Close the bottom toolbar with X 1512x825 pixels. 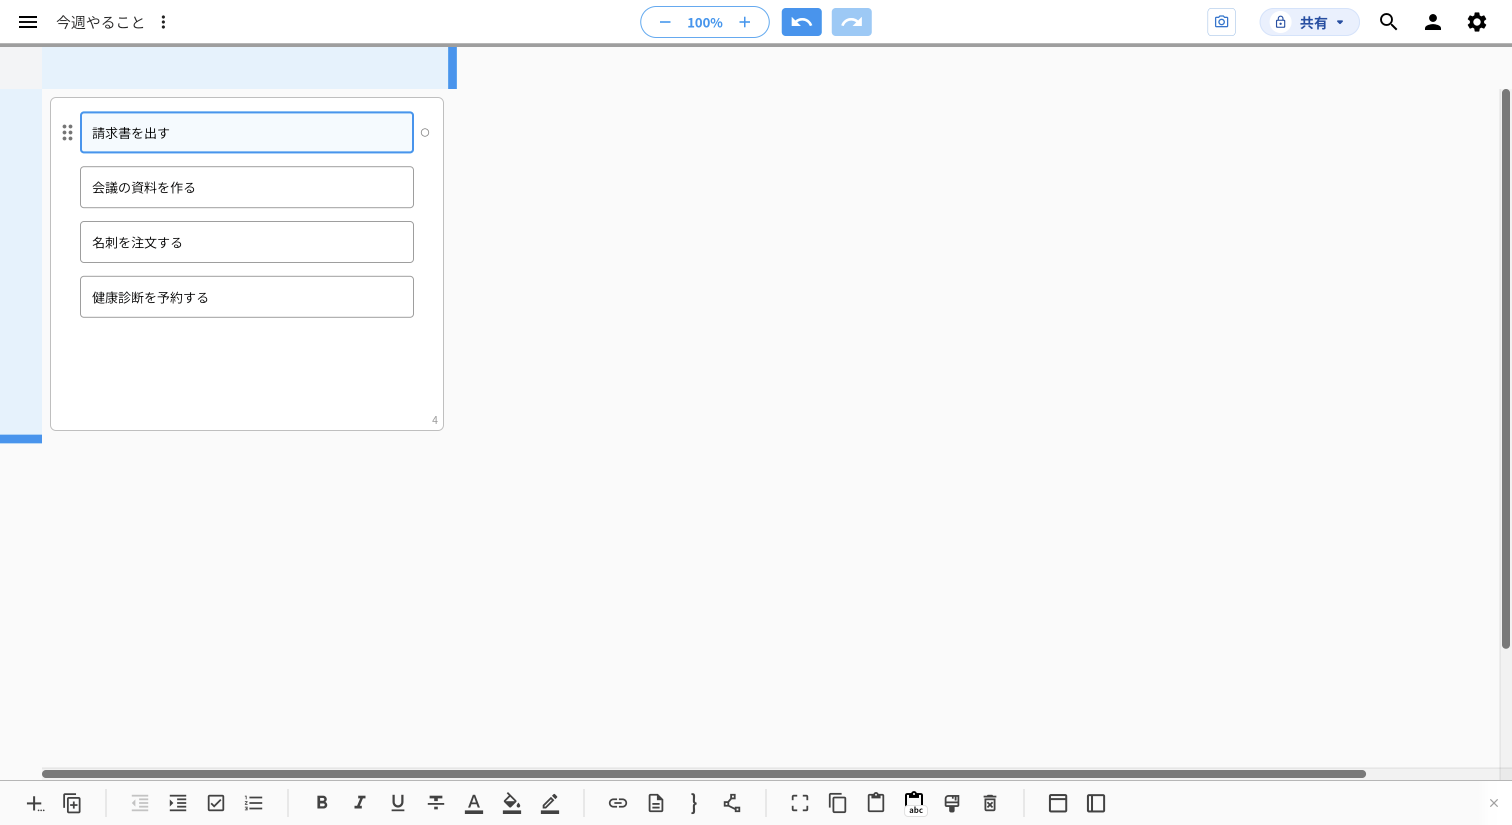click(x=1494, y=803)
